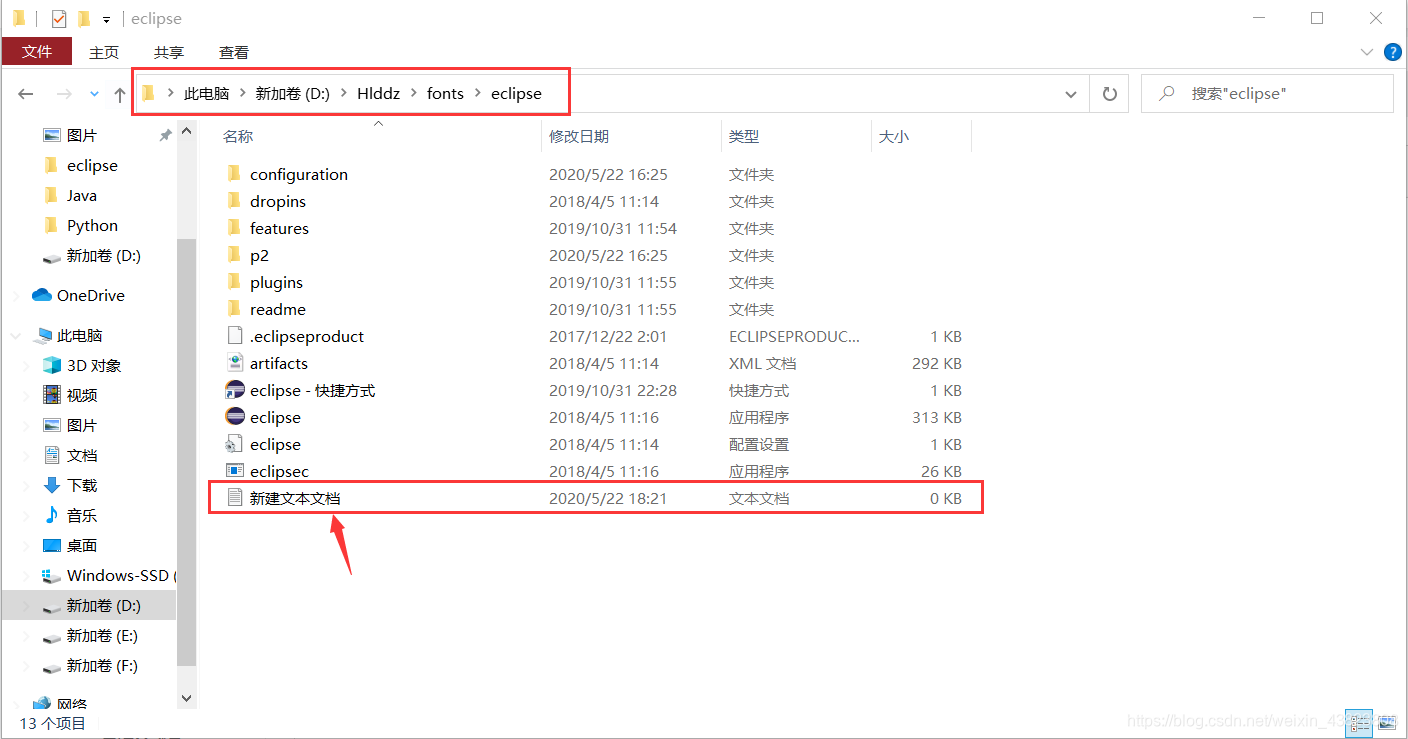Switch to the 共享 ribbon tab
This screenshot has width=1408, height=739.
point(169,52)
